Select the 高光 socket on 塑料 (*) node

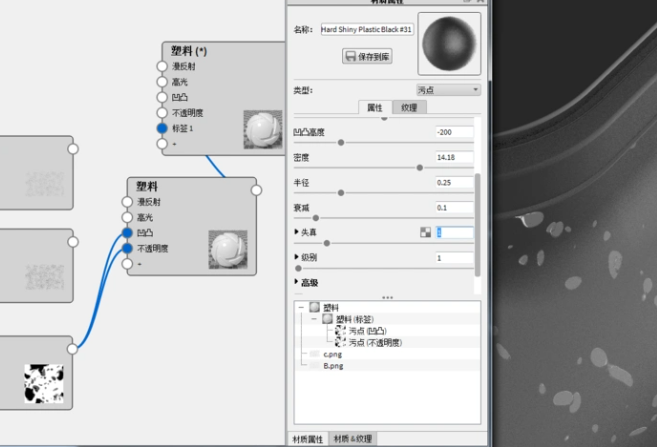[162, 82]
